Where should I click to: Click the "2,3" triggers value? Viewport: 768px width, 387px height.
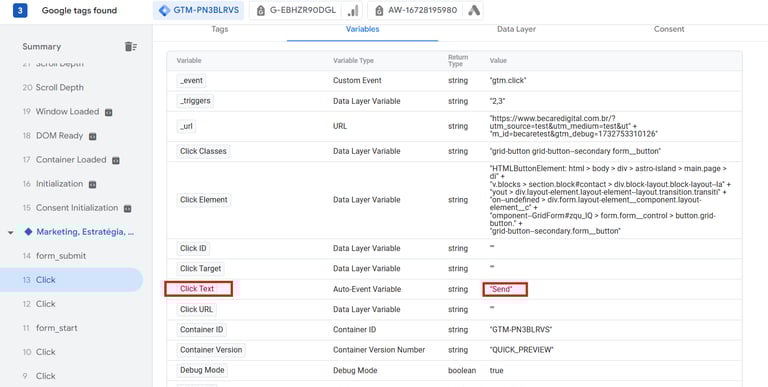point(497,101)
